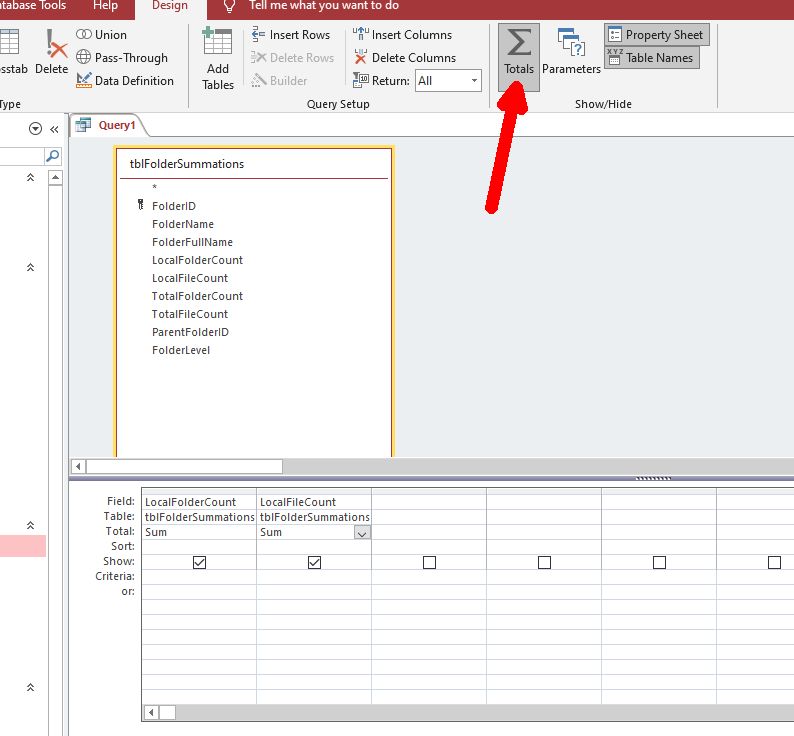The height and width of the screenshot is (736, 794).
Task: Check Show box in the sixth grid column
Action: [x=774, y=562]
